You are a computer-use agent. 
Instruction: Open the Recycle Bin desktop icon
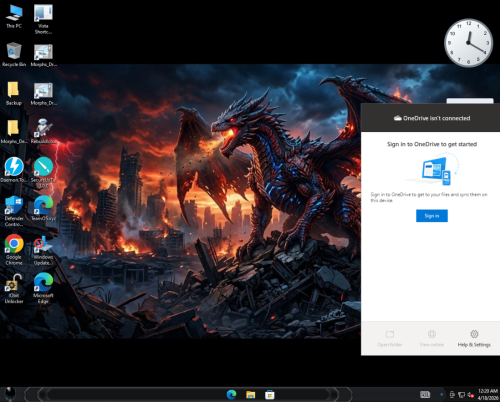(x=14, y=54)
